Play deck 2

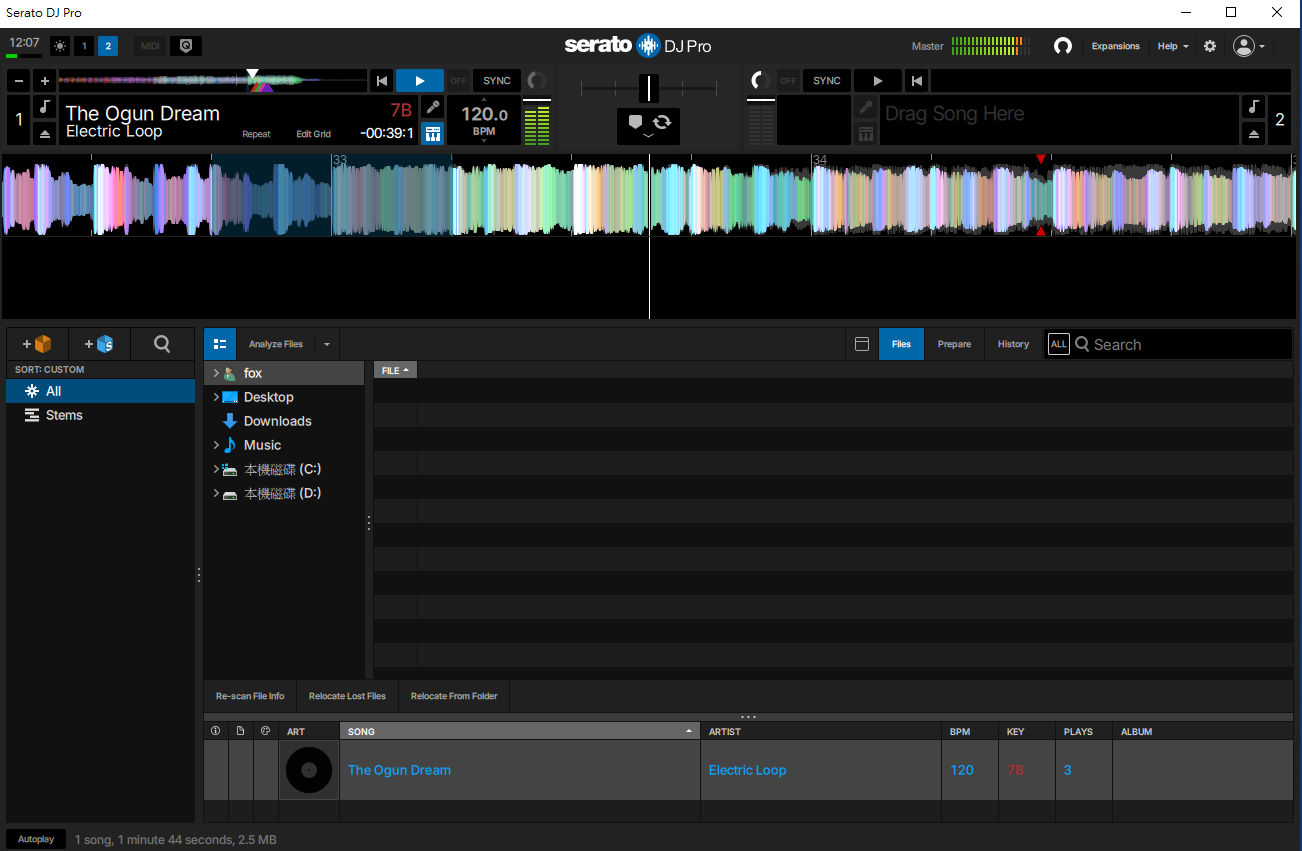point(878,81)
